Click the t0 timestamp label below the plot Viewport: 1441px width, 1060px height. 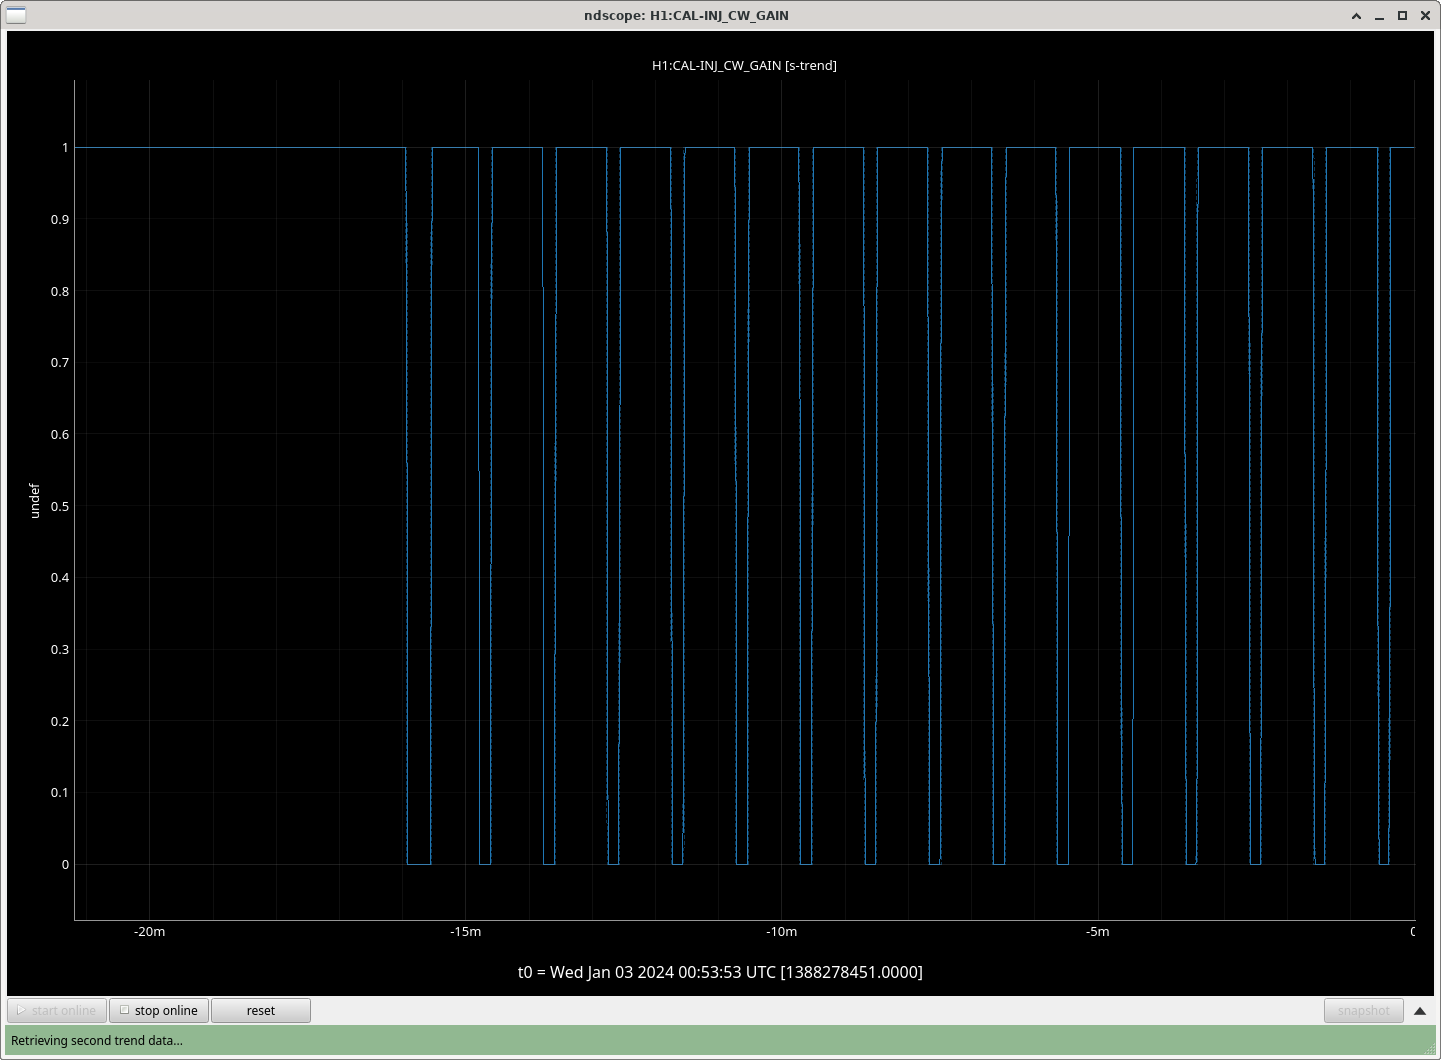tap(720, 972)
